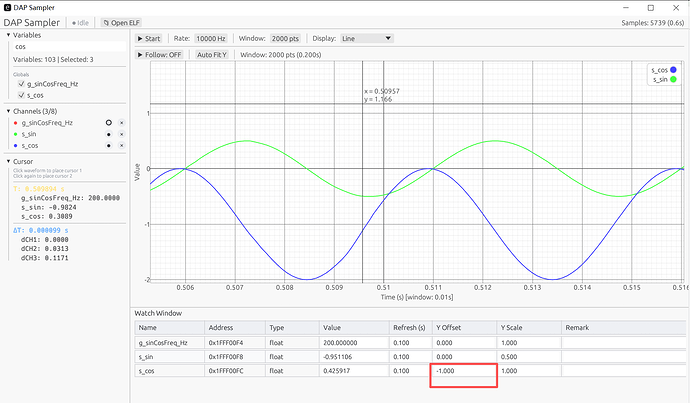Screen dimensions: 690x403
Task: Collapse the Variables section
Action: (8, 35)
